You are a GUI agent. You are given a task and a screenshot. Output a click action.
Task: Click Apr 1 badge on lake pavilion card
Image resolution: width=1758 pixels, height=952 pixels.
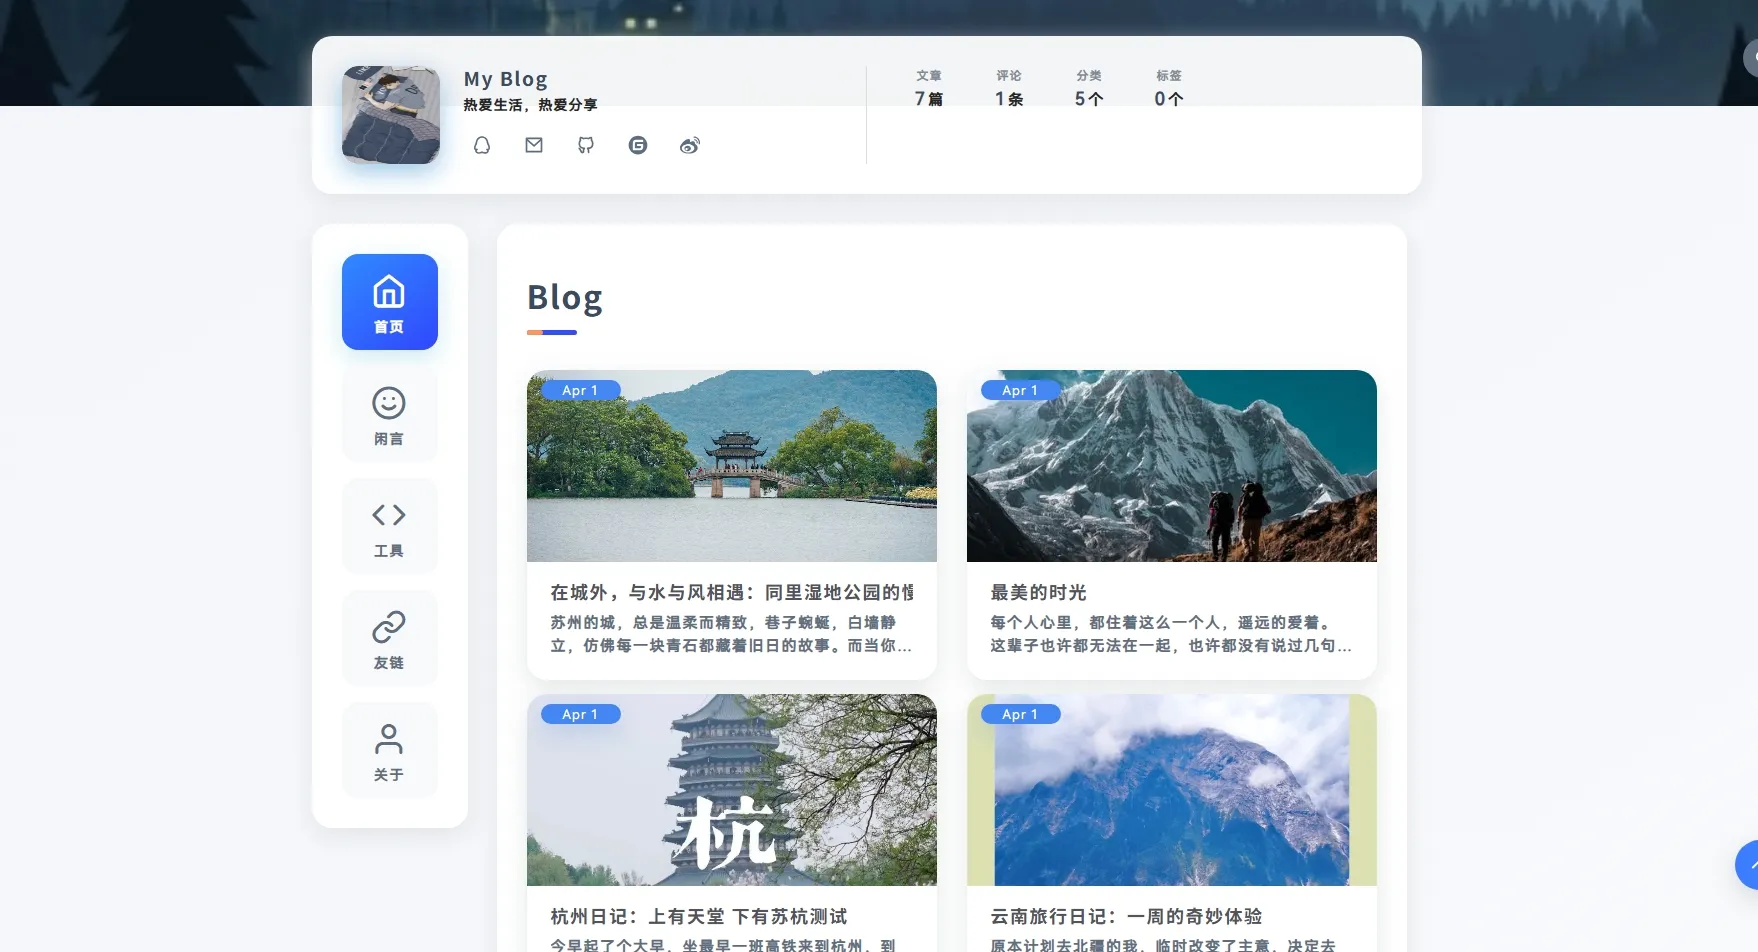coord(581,390)
